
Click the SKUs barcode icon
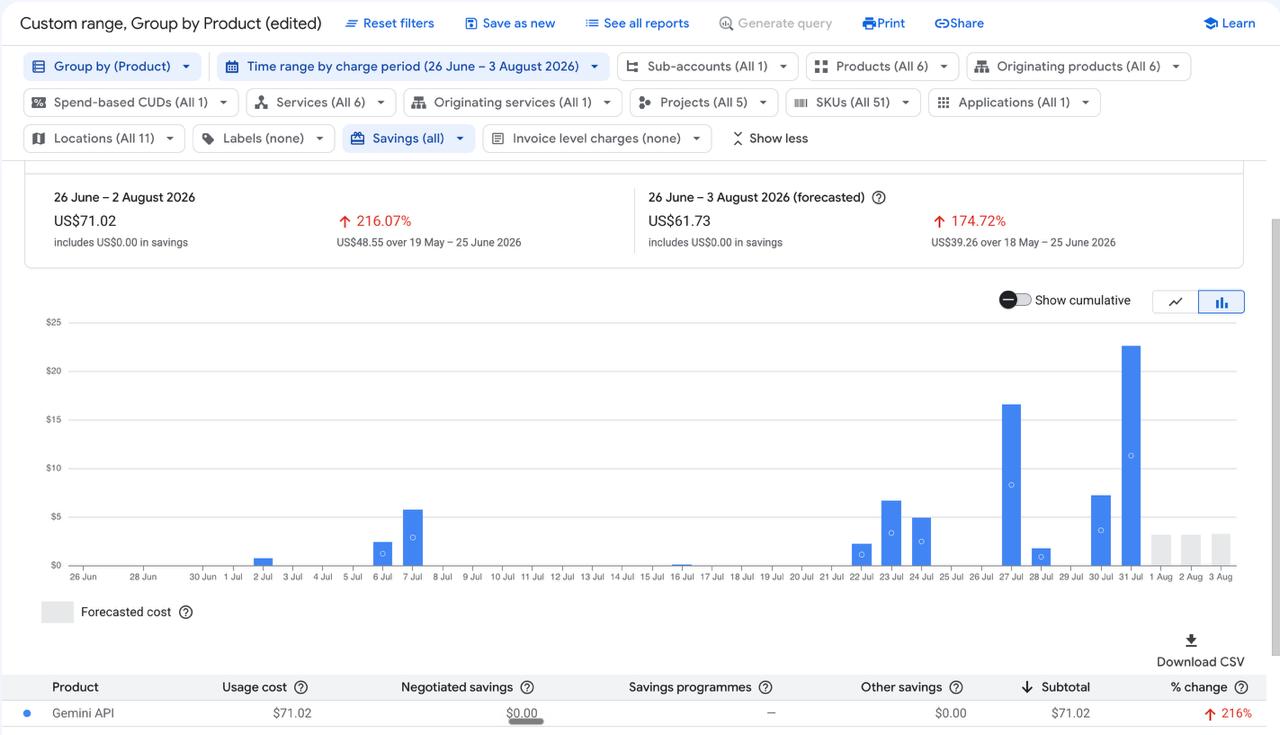coord(801,102)
